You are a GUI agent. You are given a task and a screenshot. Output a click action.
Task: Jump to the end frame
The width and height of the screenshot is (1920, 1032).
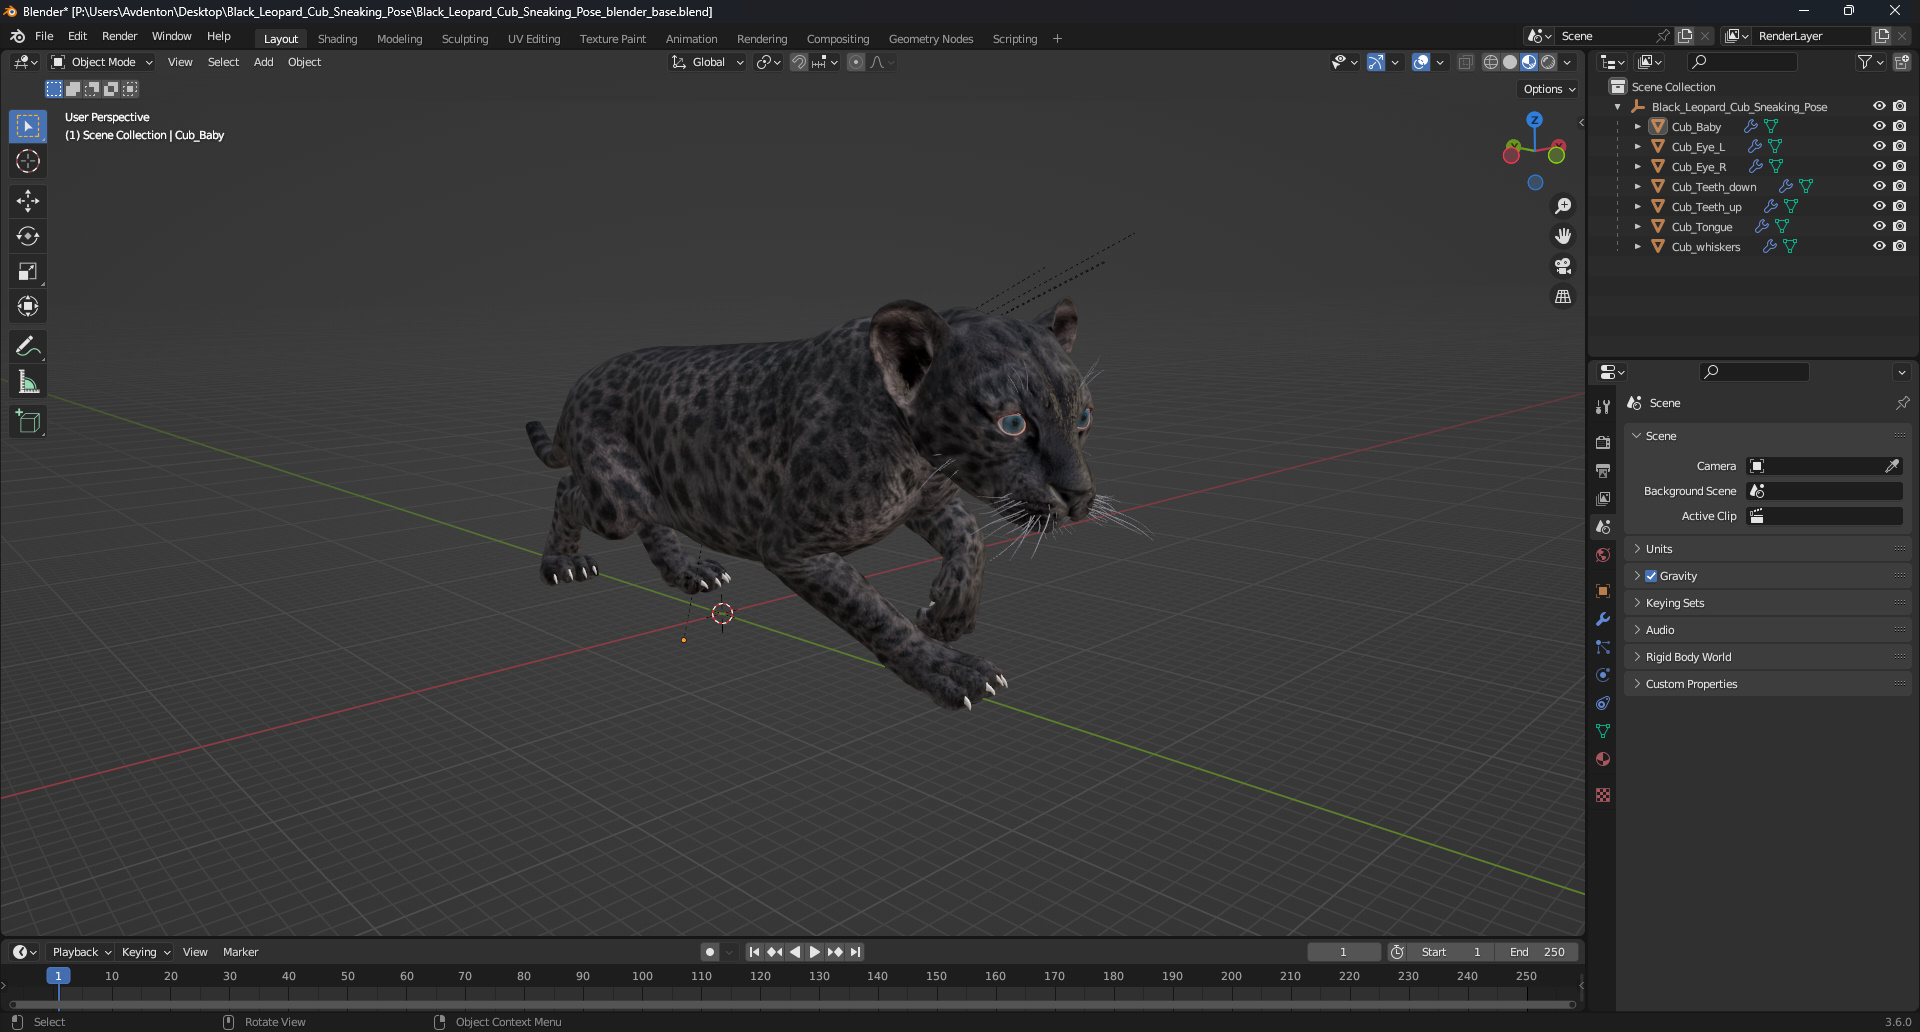[855, 952]
